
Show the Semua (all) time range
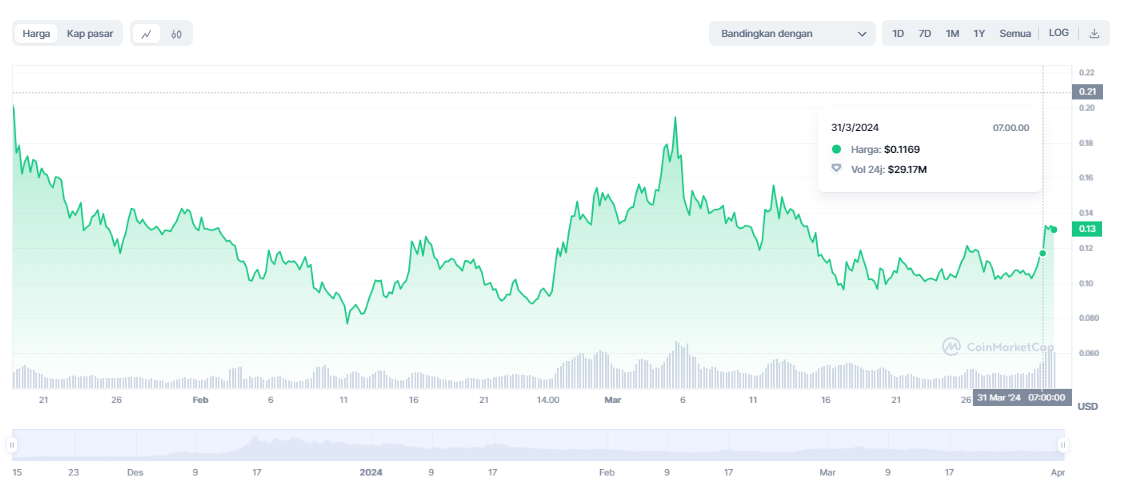click(x=1015, y=34)
